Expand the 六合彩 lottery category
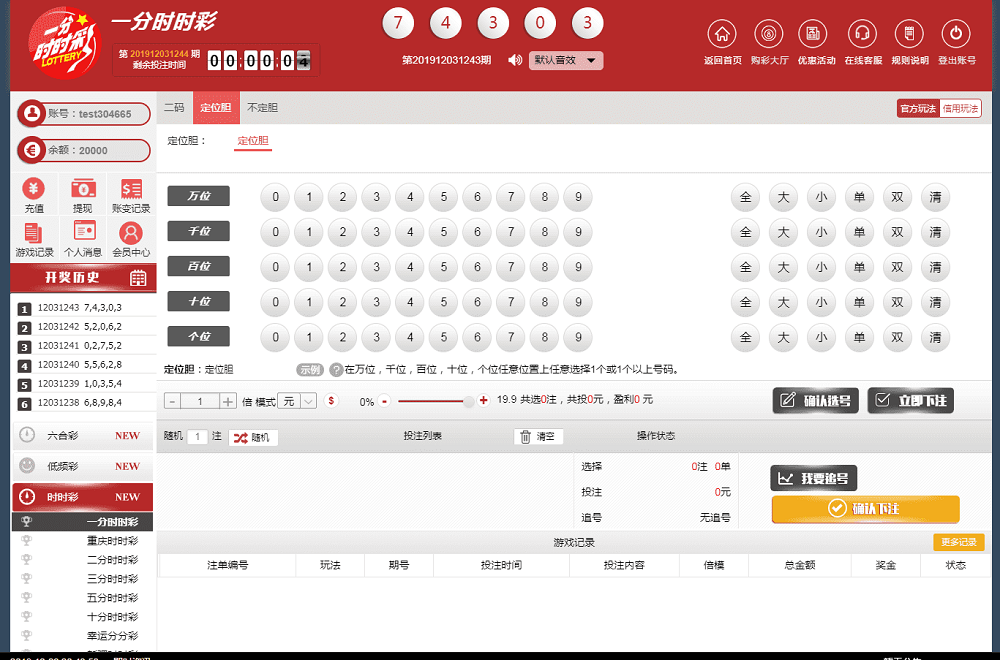The image size is (1000, 660). point(84,436)
